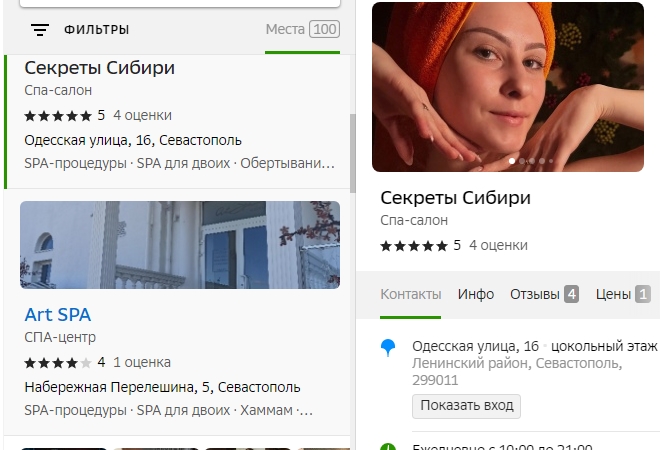This screenshot has width=660, height=450.
Task: Click the results list scrollbar
Action: [x=351, y=150]
